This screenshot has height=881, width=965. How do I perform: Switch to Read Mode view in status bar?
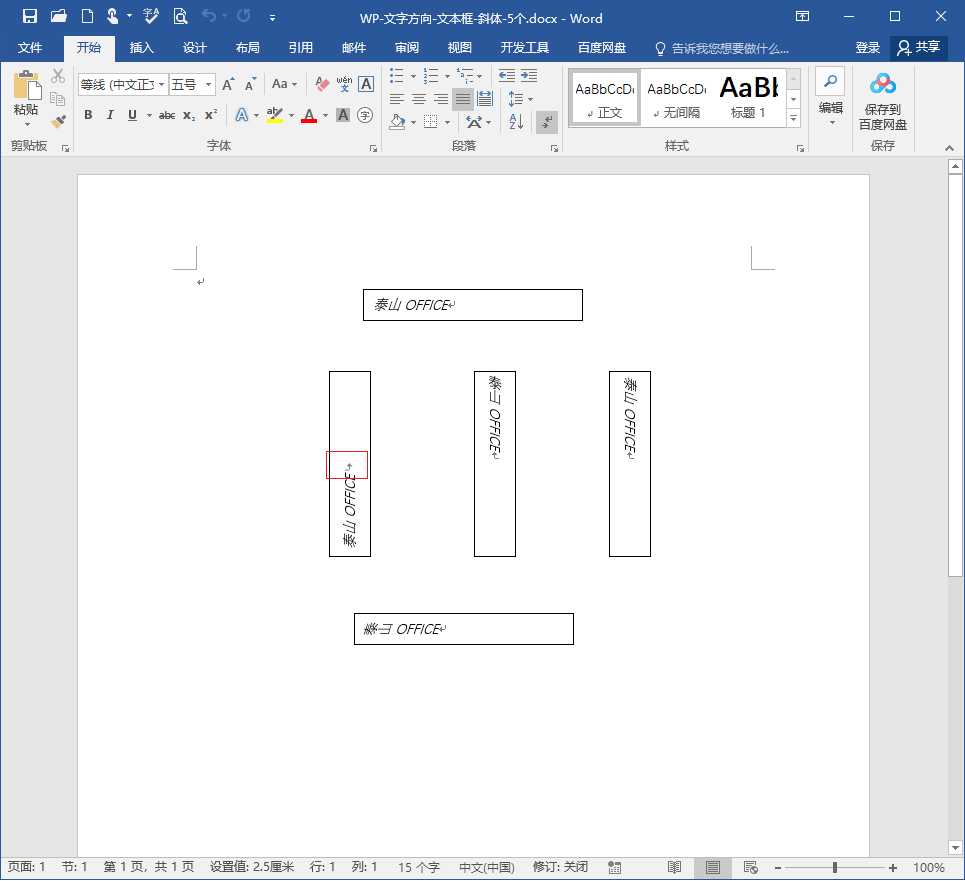tap(675, 867)
